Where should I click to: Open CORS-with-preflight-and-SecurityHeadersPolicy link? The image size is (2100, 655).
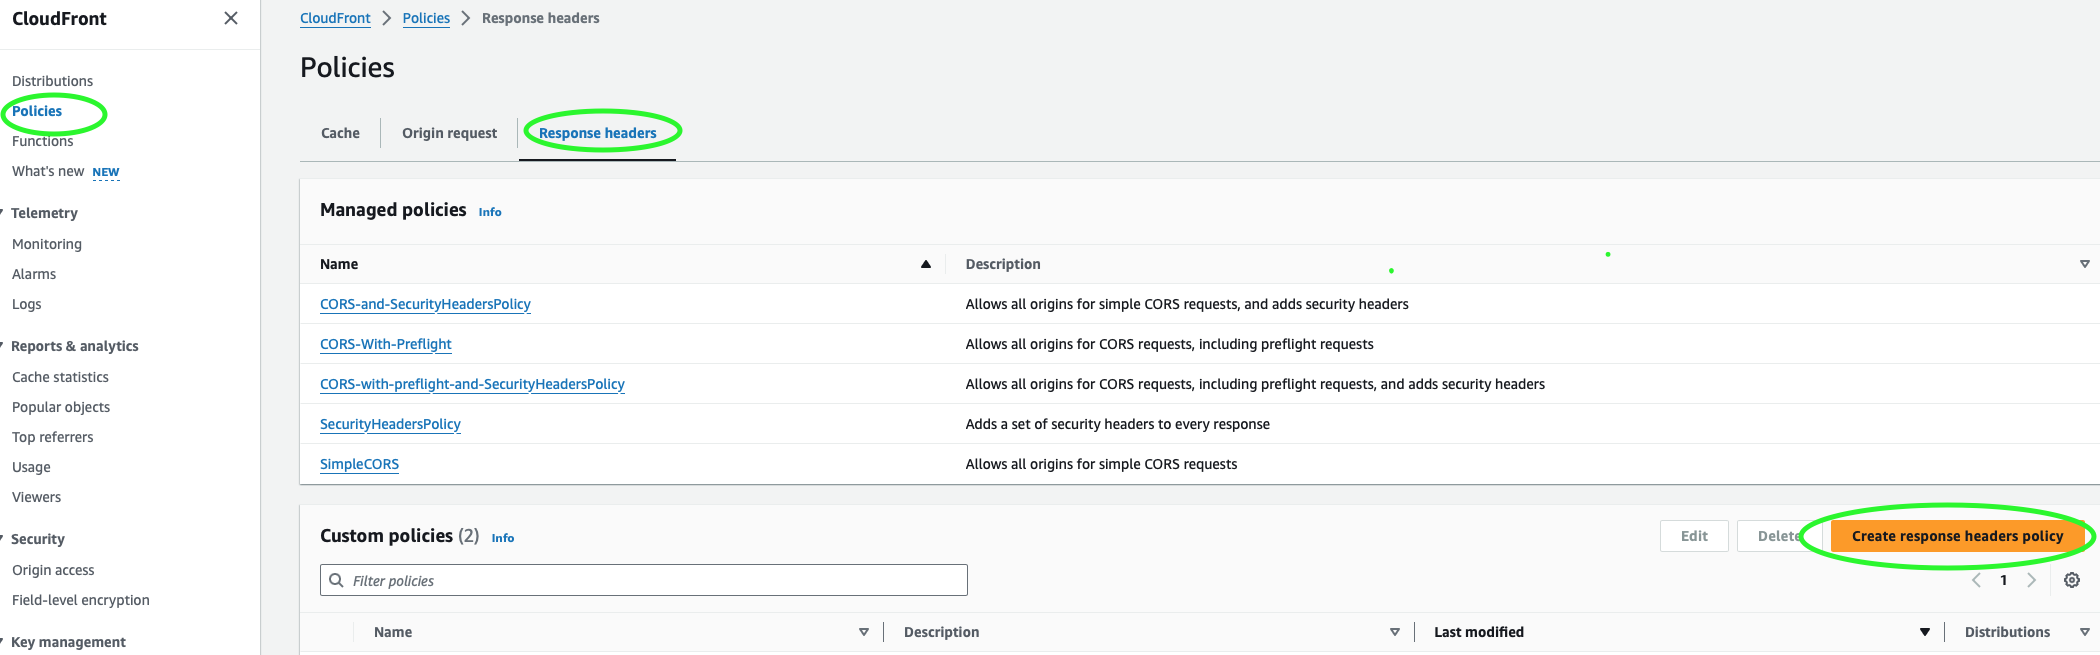pyautogui.click(x=472, y=384)
